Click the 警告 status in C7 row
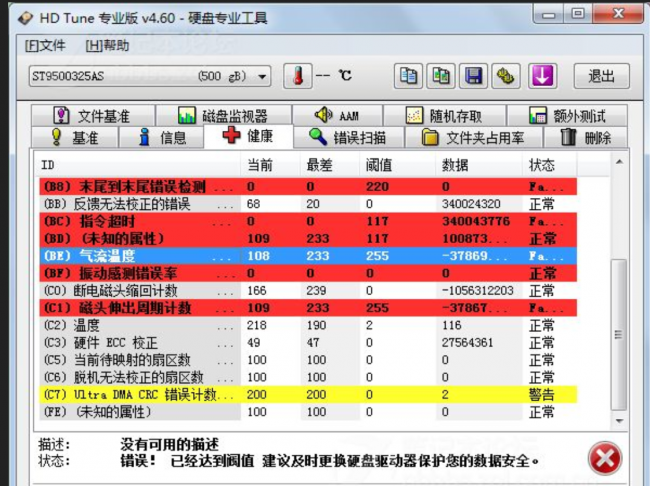 coord(541,395)
